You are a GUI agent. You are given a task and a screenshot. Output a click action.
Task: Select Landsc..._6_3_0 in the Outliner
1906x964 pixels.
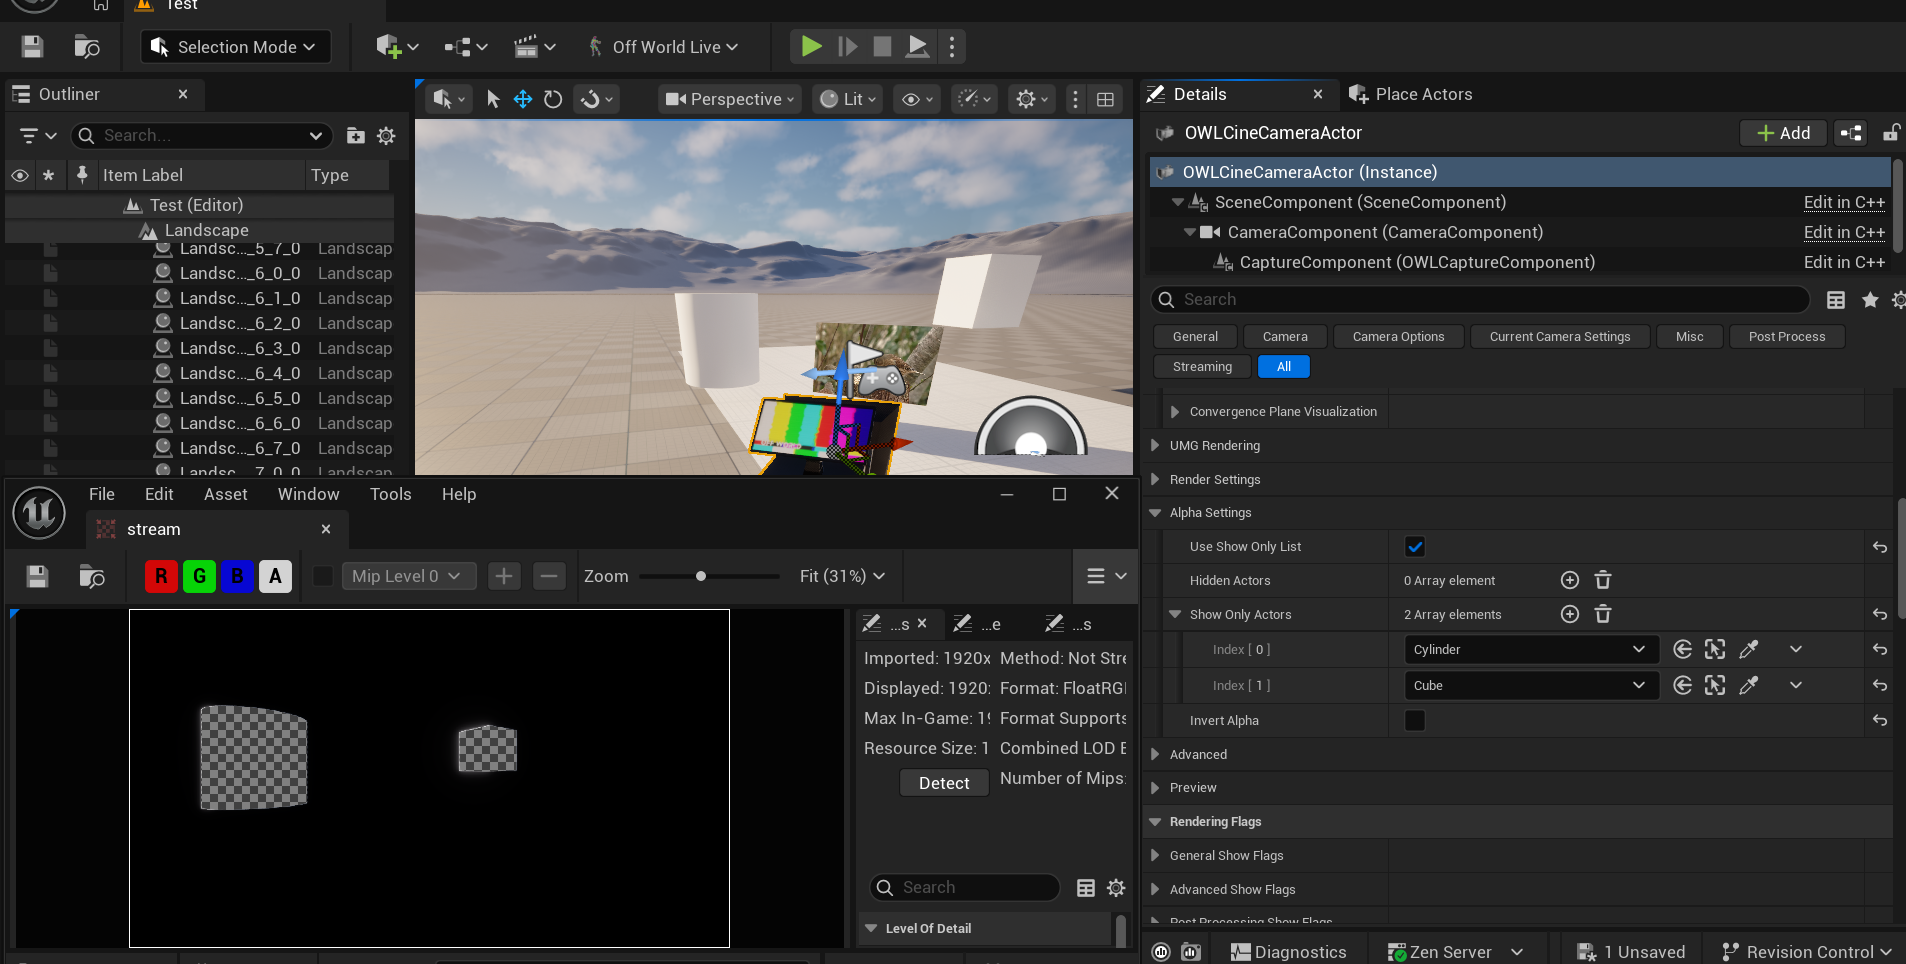(240, 349)
